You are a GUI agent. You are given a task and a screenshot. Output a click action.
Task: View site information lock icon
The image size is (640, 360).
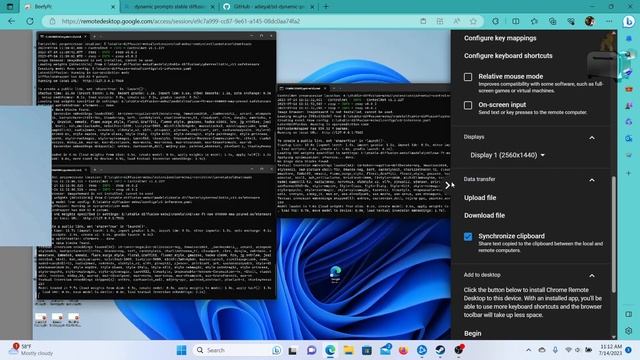pos(52,21)
